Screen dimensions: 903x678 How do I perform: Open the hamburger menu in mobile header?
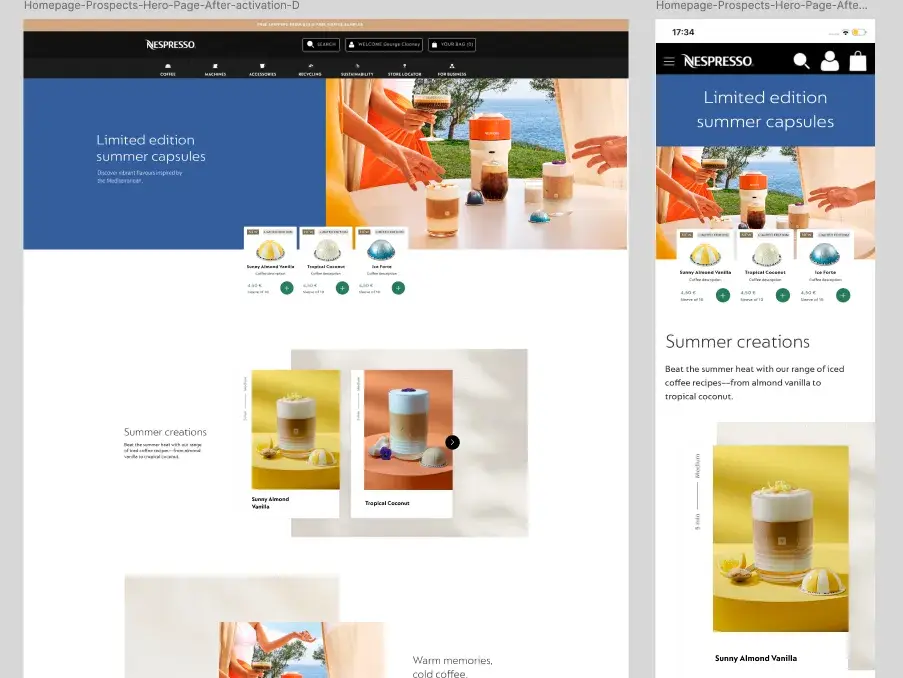click(669, 62)
